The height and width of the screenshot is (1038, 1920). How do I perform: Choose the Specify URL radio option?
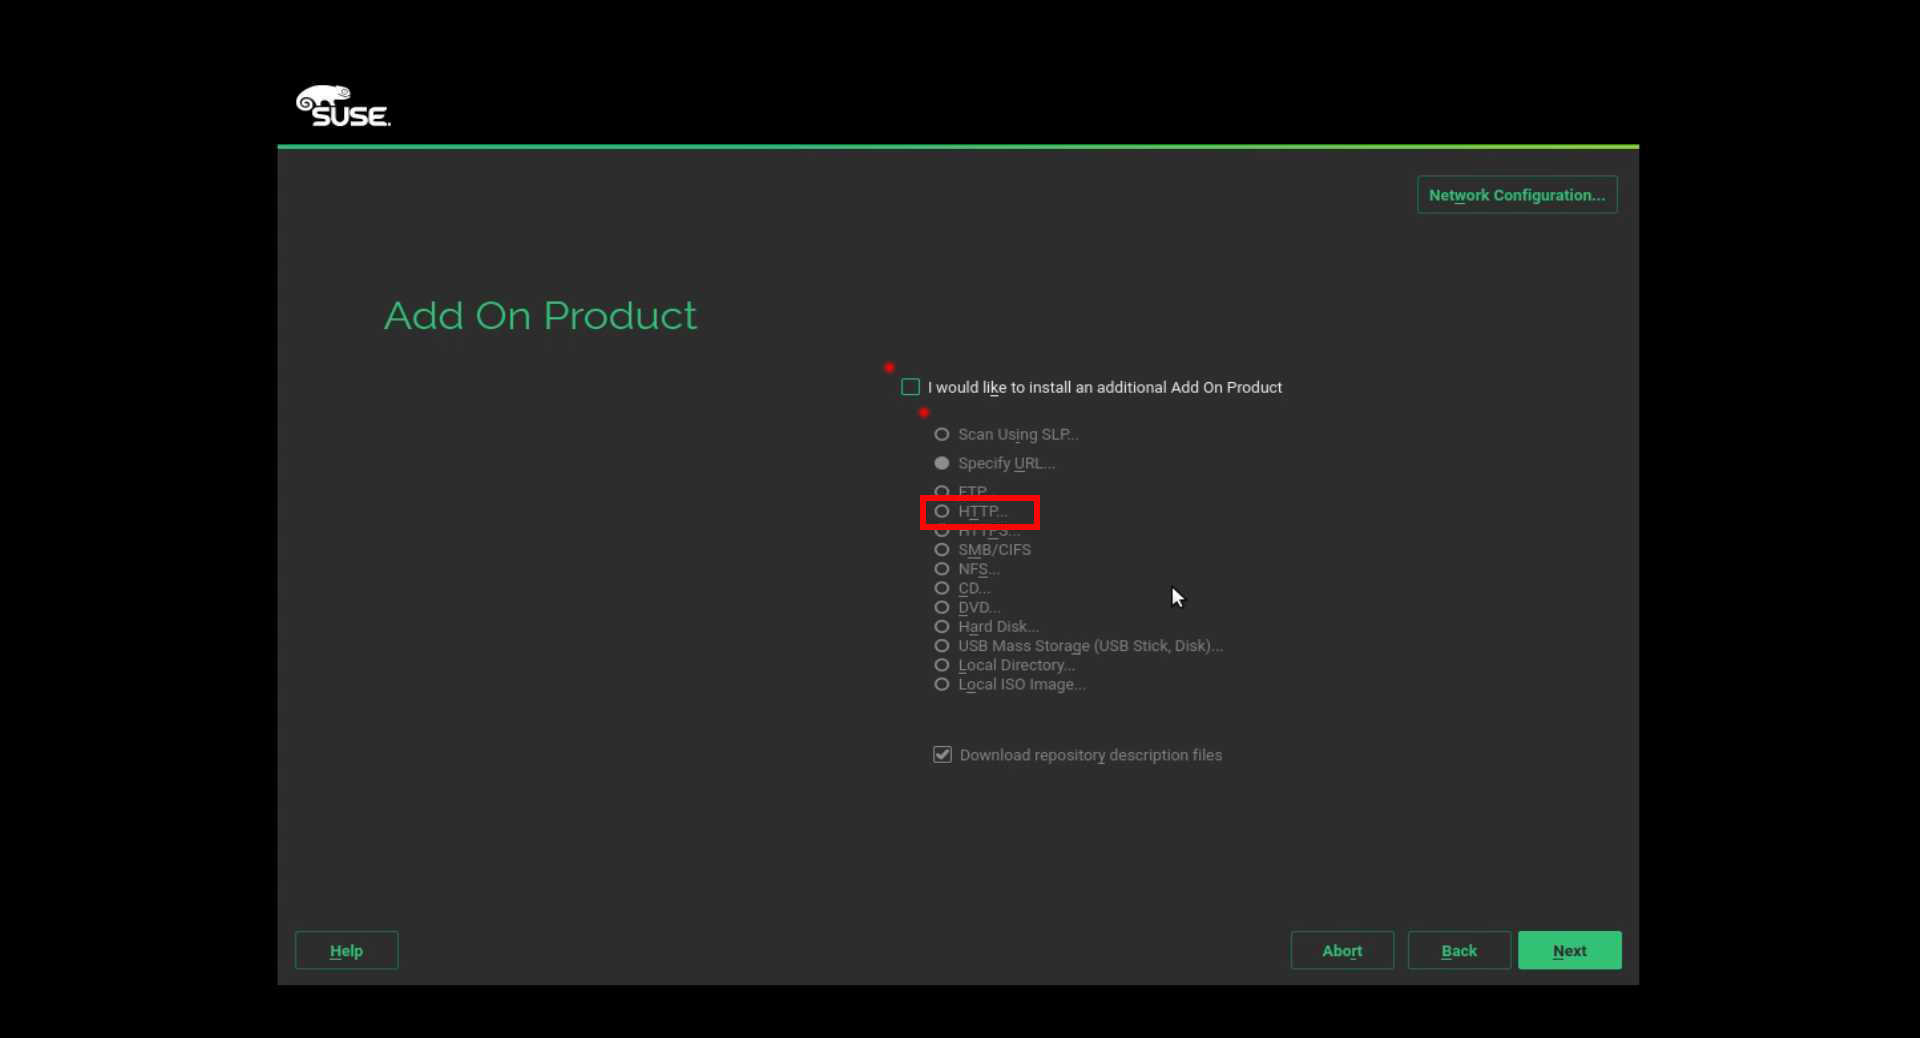[941, 463]
